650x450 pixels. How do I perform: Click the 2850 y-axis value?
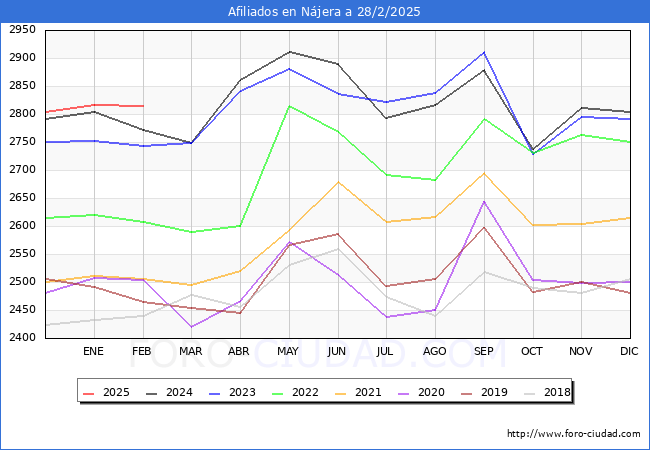pos(22,86)
